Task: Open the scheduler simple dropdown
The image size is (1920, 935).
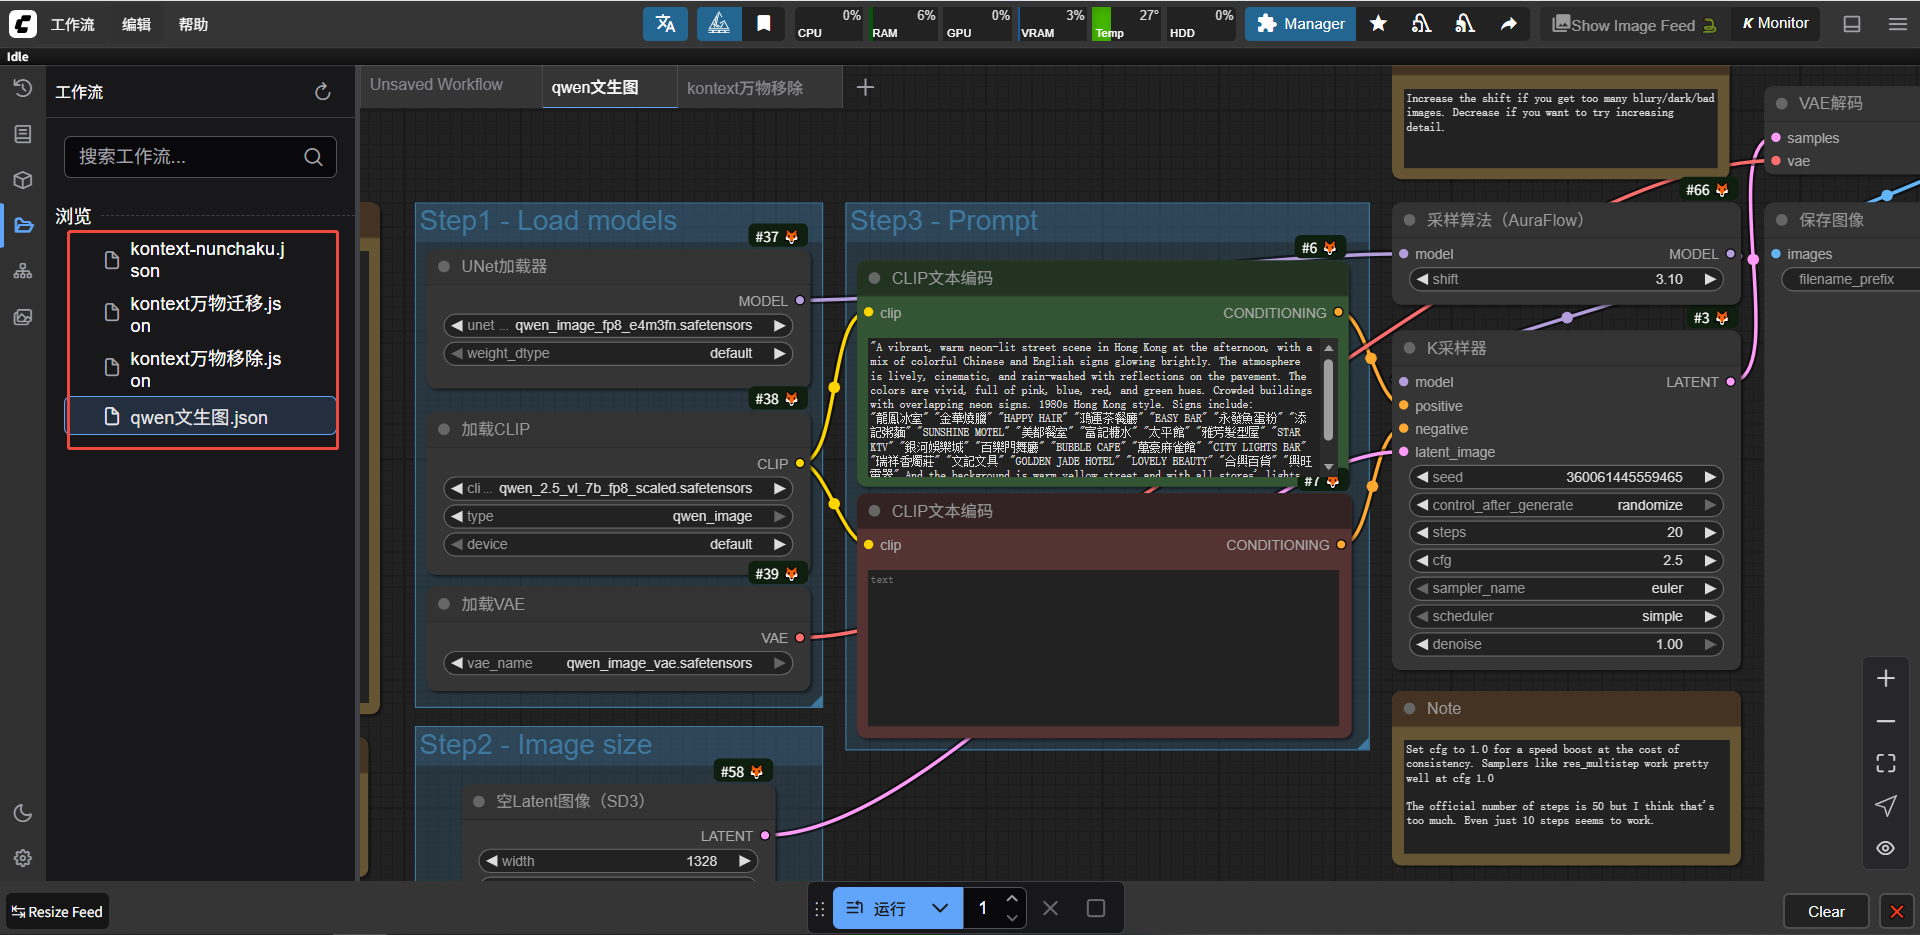Action: pos(1567,616)
